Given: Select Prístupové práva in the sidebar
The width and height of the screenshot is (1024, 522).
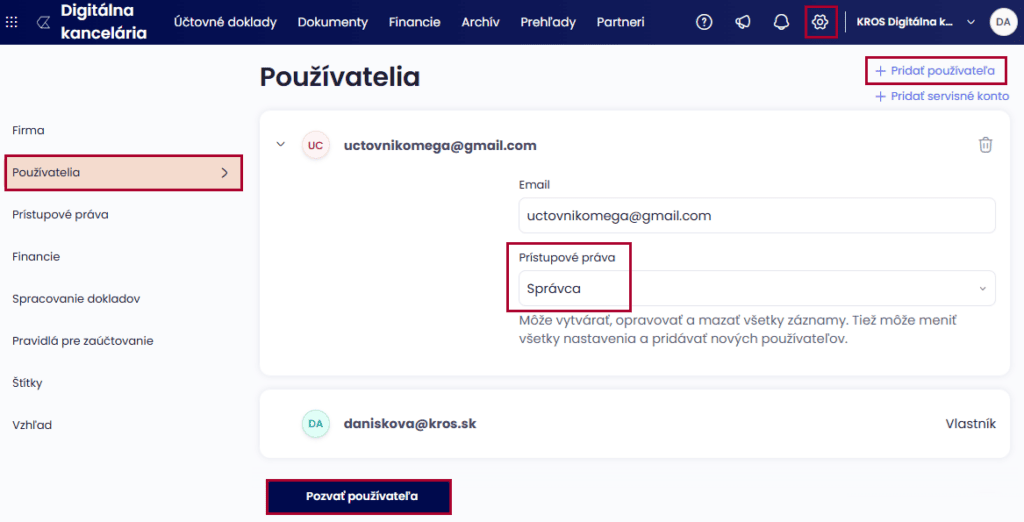Looking at the screenshot, I should pyautogui.click(x=60, y=214).
